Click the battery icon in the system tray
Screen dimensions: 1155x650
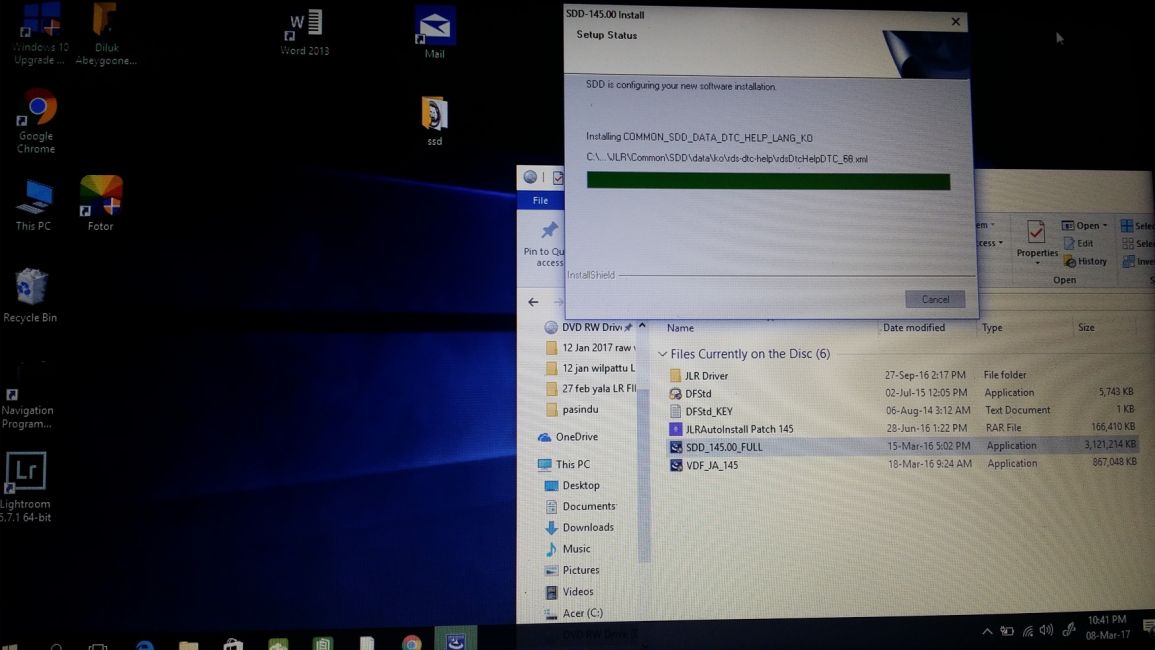point(1007,631)
